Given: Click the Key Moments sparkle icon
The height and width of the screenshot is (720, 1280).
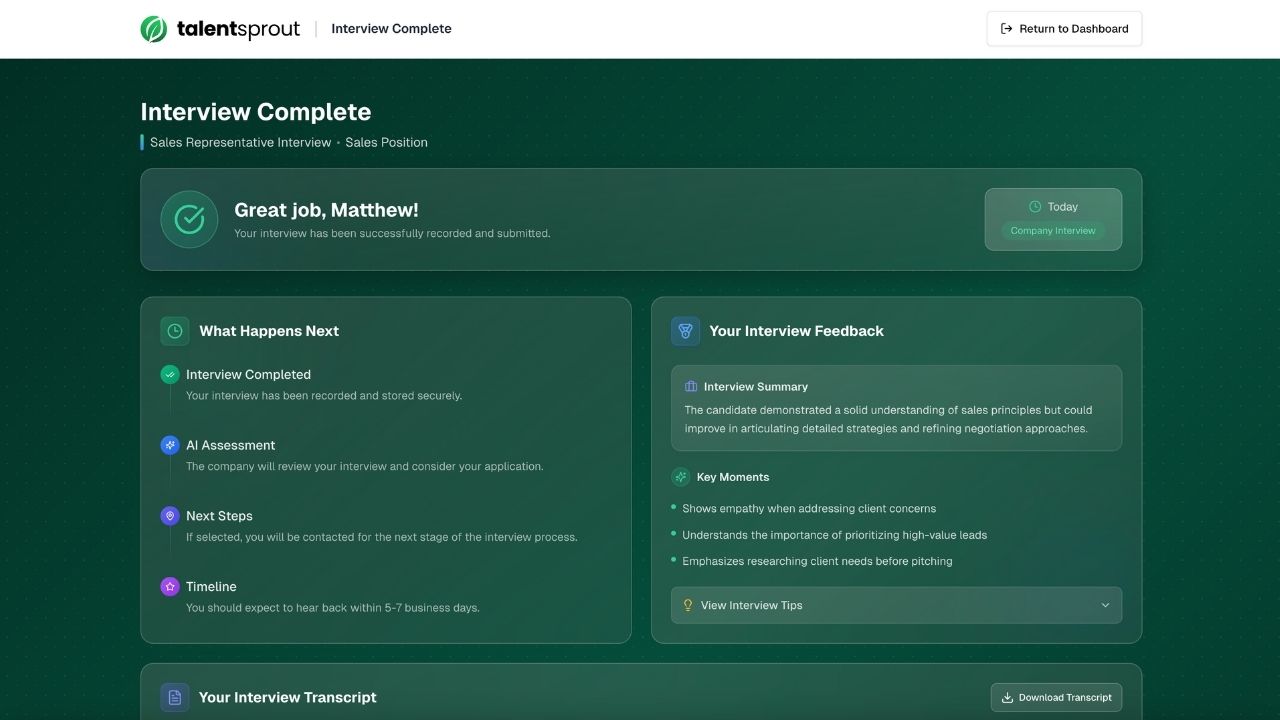Looking at the screenshot, I should click(x=681, y=477).
